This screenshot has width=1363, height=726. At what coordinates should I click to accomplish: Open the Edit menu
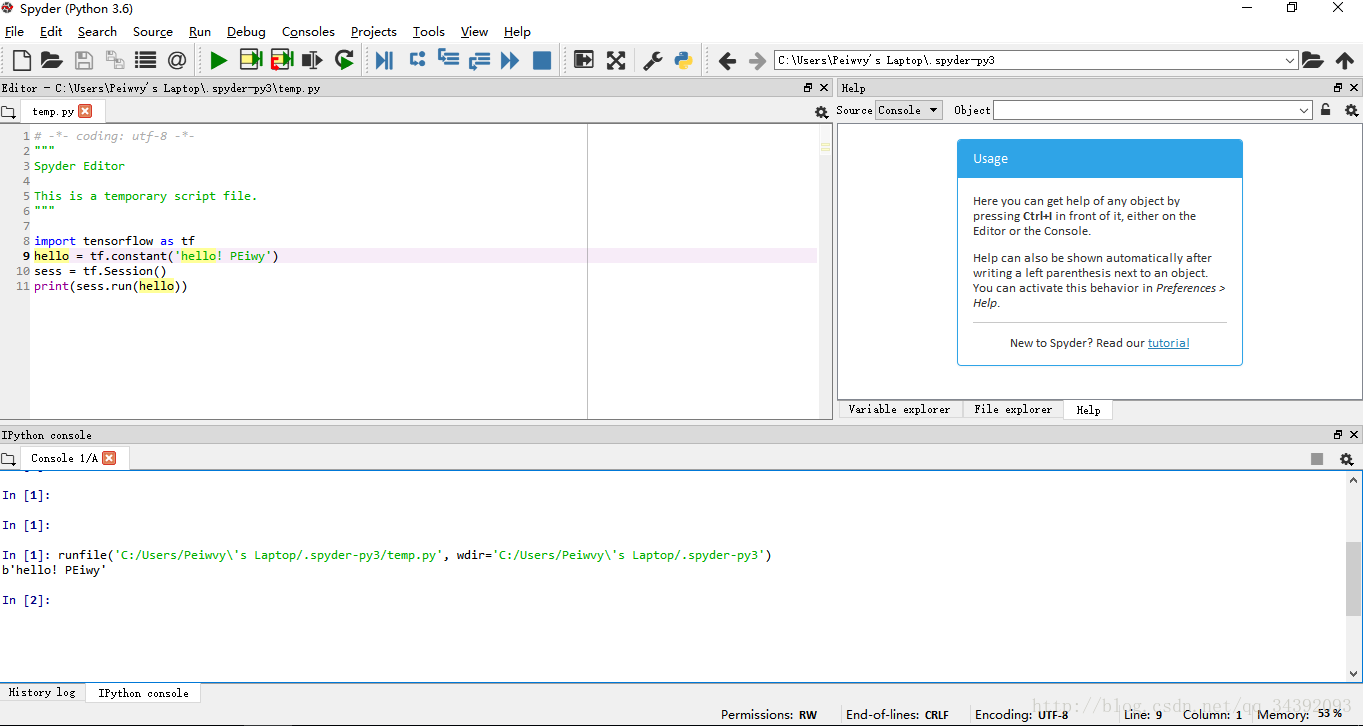(51, 32)
